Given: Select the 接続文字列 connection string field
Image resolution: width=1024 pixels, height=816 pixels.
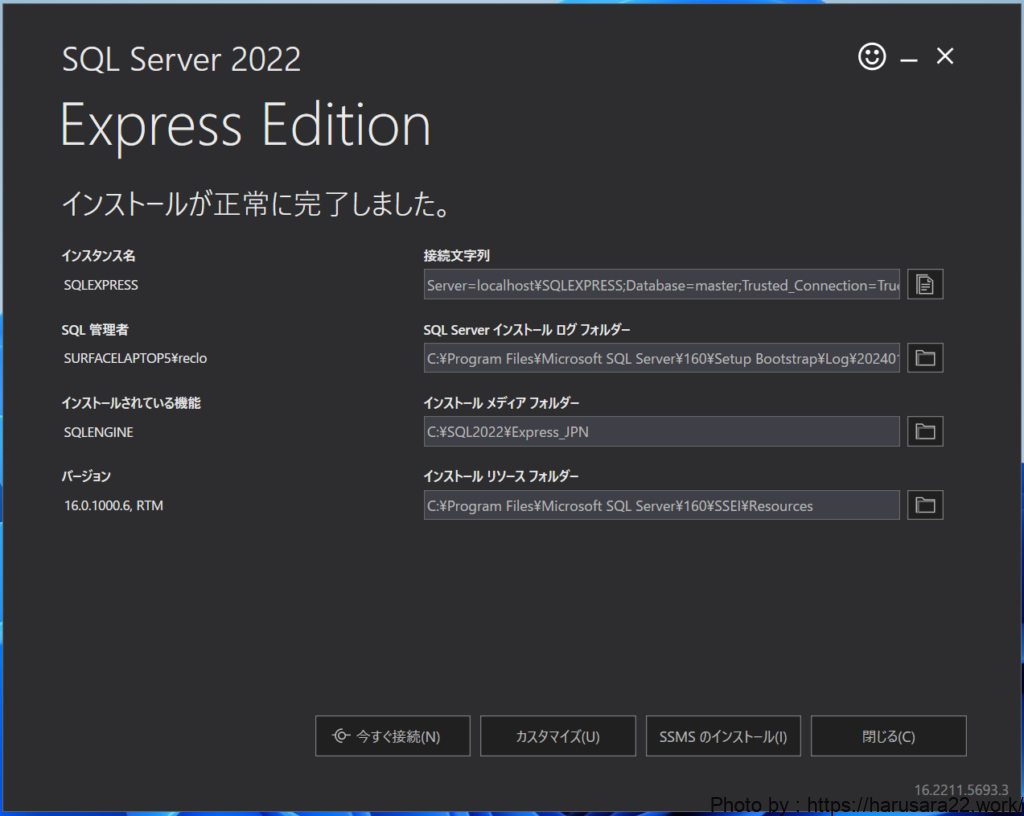Looking at the screenshot, I should [662, 285].
